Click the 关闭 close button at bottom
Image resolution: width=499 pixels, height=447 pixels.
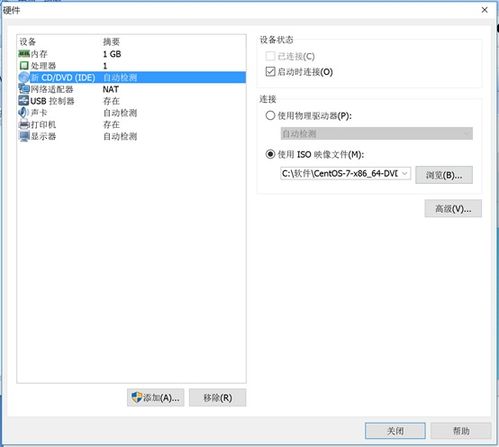(x=395, y=431)
